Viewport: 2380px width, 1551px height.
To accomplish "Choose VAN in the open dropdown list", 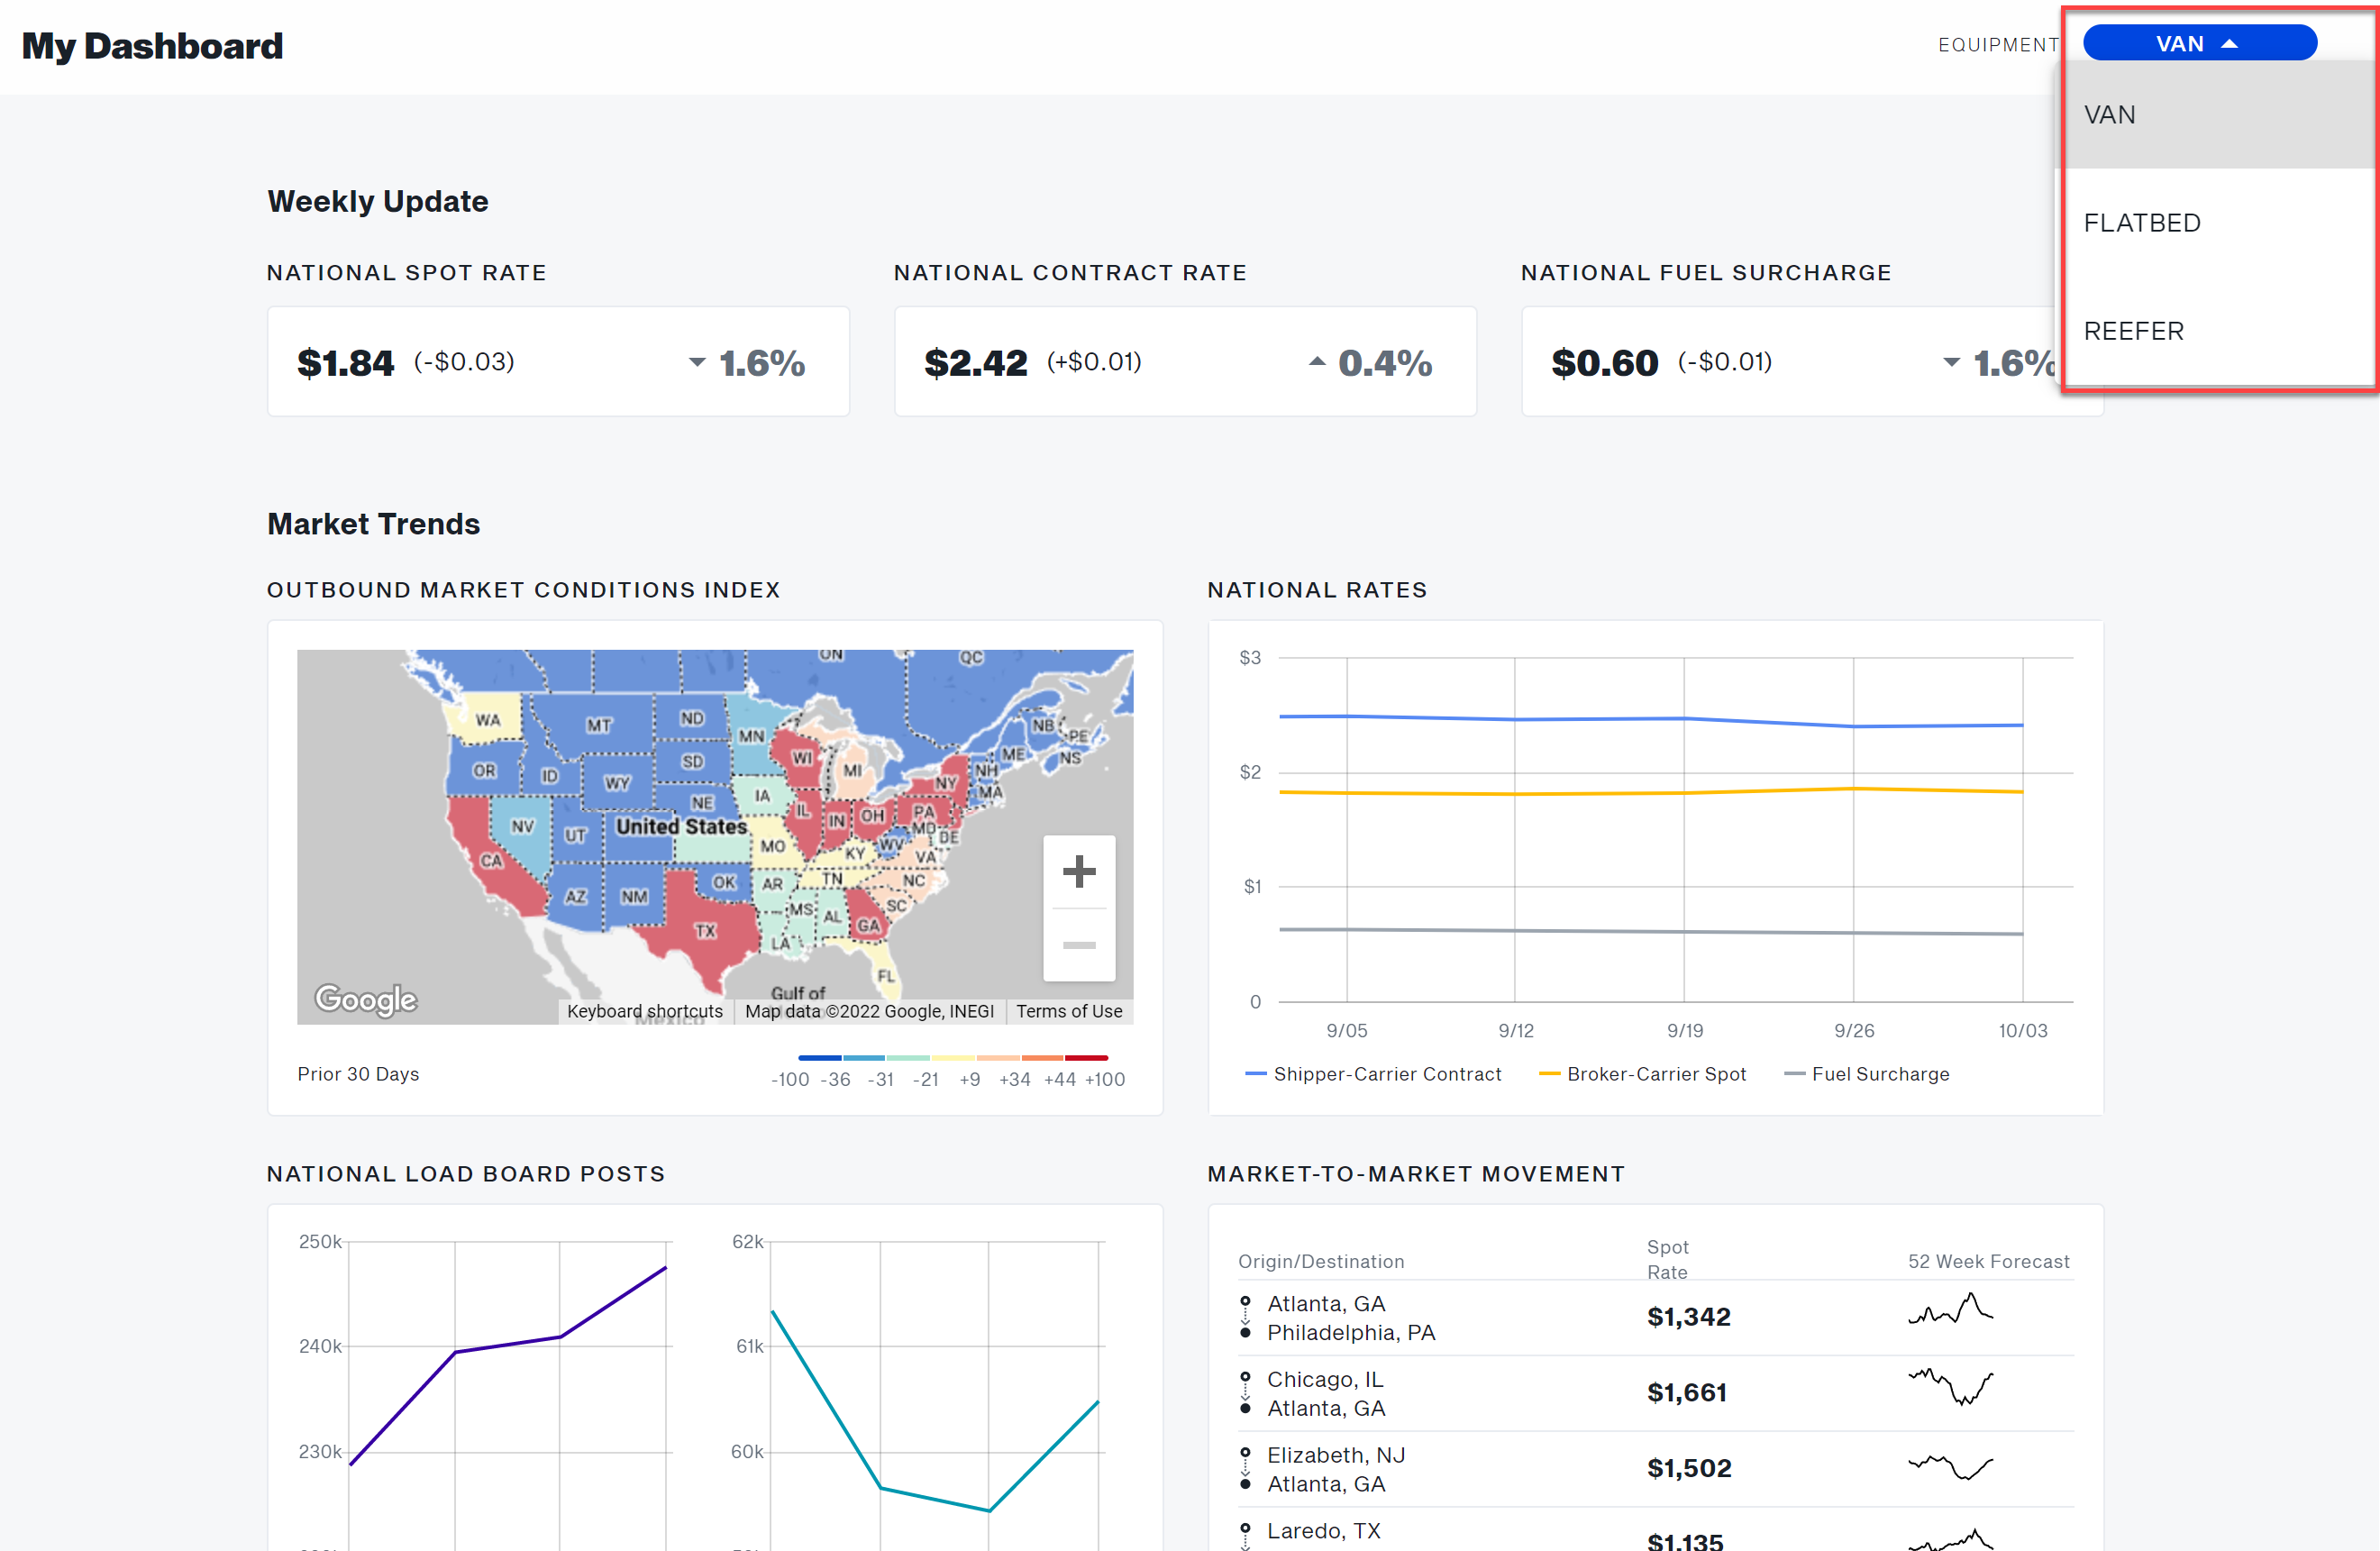I will click(x=2110, y=114).
